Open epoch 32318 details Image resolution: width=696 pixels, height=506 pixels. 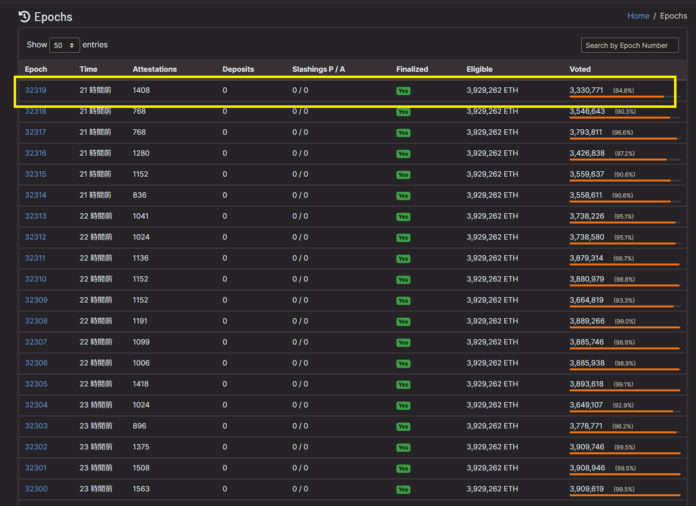coord(36,111)
